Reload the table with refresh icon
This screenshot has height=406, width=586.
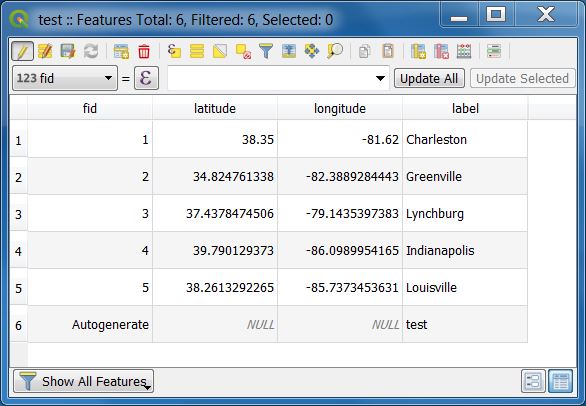pyautogui.click(x=91, y=51)
